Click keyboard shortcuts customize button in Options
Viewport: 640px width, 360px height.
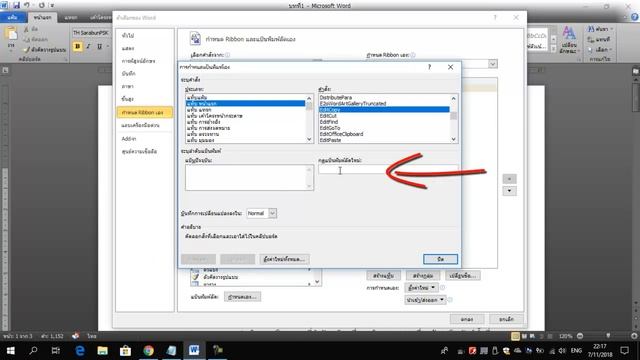tap(242, 297)
